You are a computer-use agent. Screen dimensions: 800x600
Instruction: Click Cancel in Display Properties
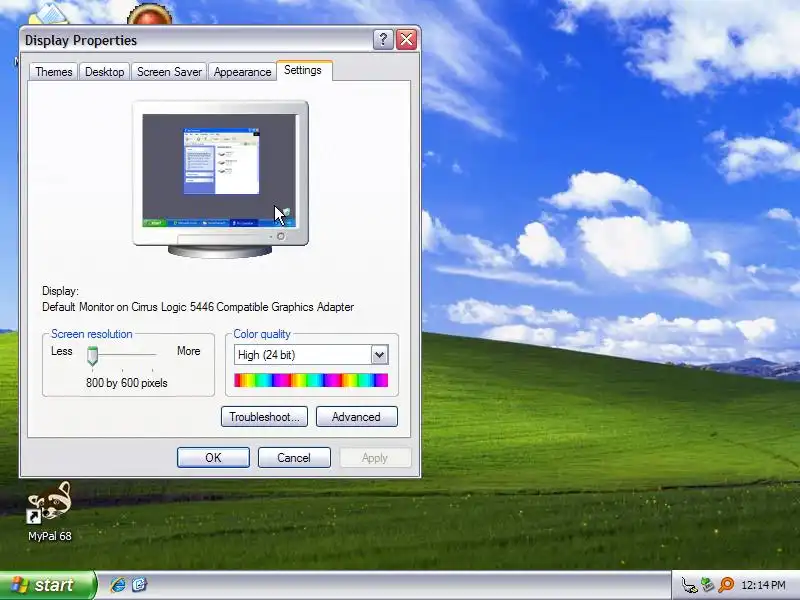(x=294, y=458)
